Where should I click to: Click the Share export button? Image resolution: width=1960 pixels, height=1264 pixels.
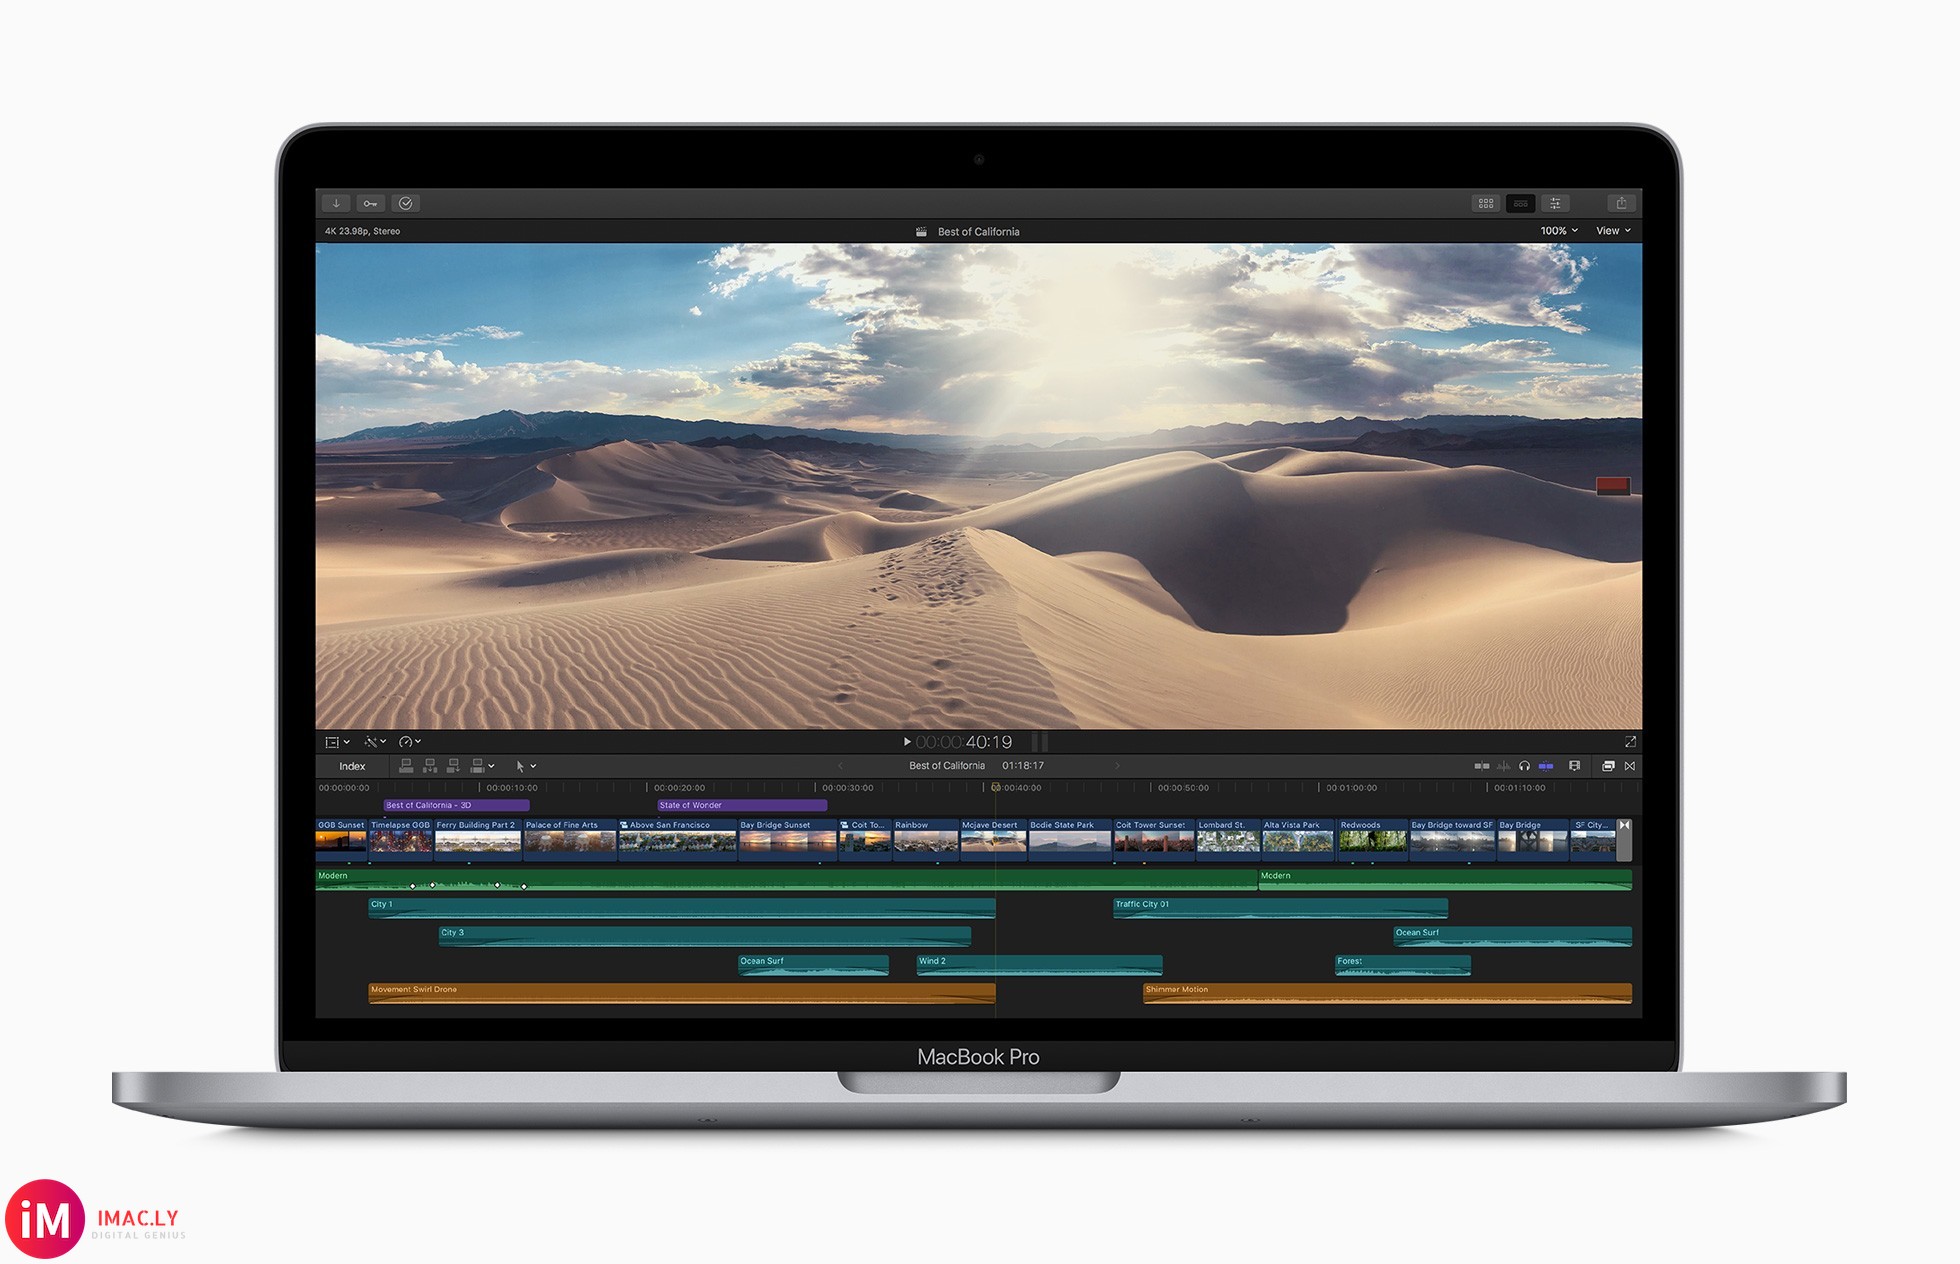[1621, 203]
